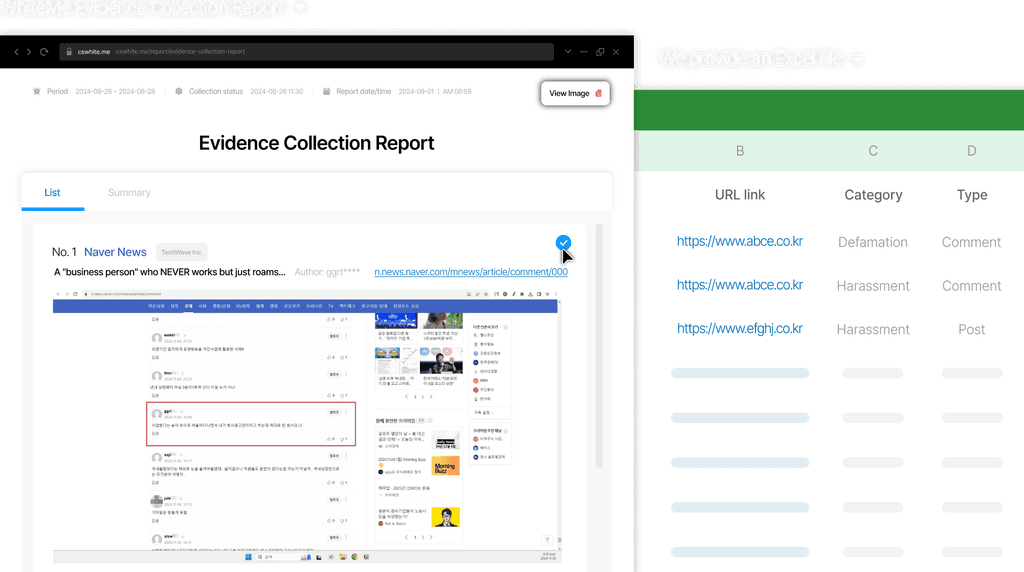
Task: Select Harassment cell in the Comment row
Action: (873, 286)
